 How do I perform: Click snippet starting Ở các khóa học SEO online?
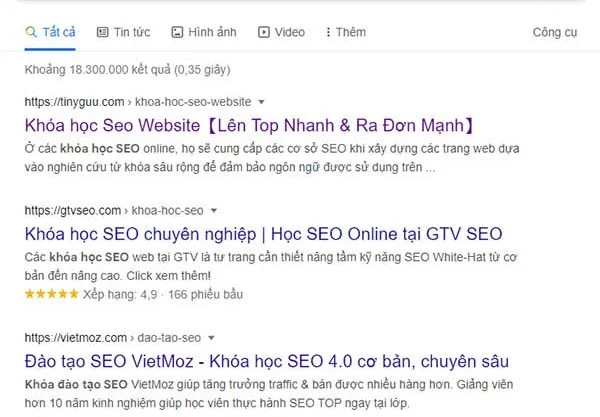coord(272,158)
